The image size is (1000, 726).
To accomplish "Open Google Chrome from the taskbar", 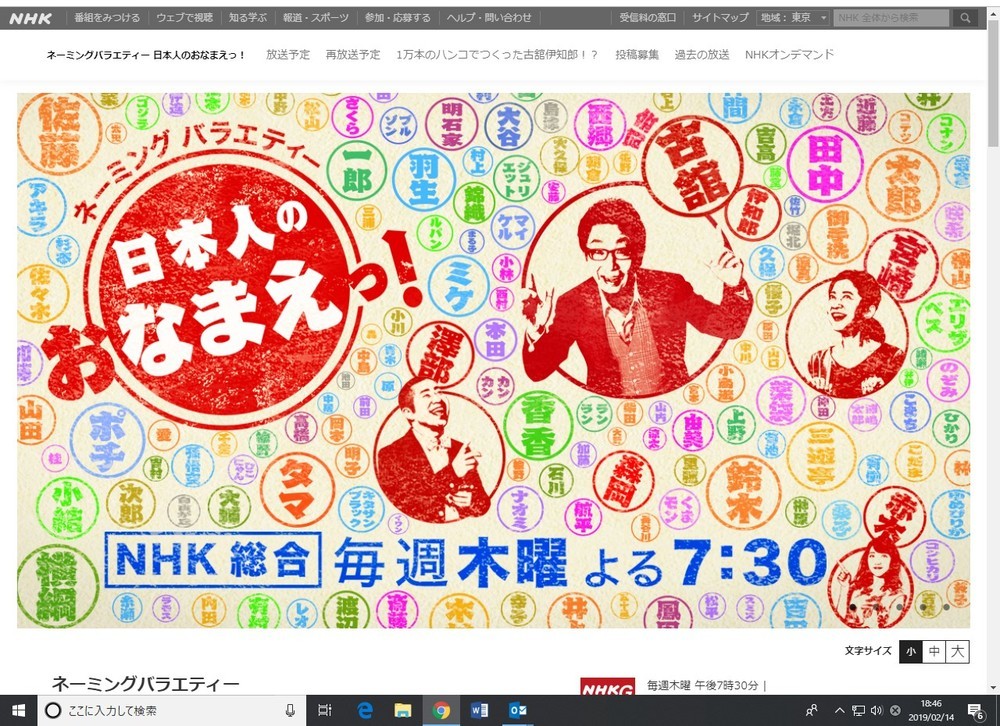I will (x=441, y=710).
